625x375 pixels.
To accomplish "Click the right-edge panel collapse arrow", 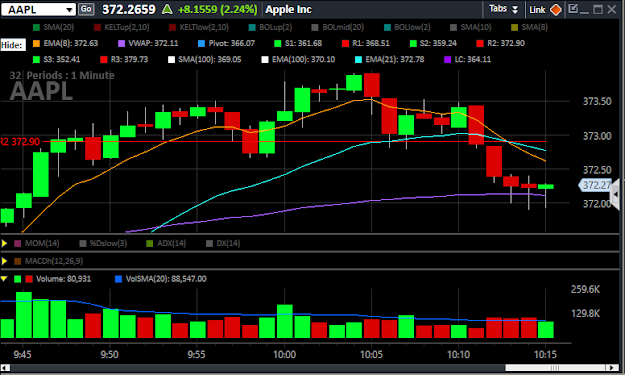I will 616,194.
